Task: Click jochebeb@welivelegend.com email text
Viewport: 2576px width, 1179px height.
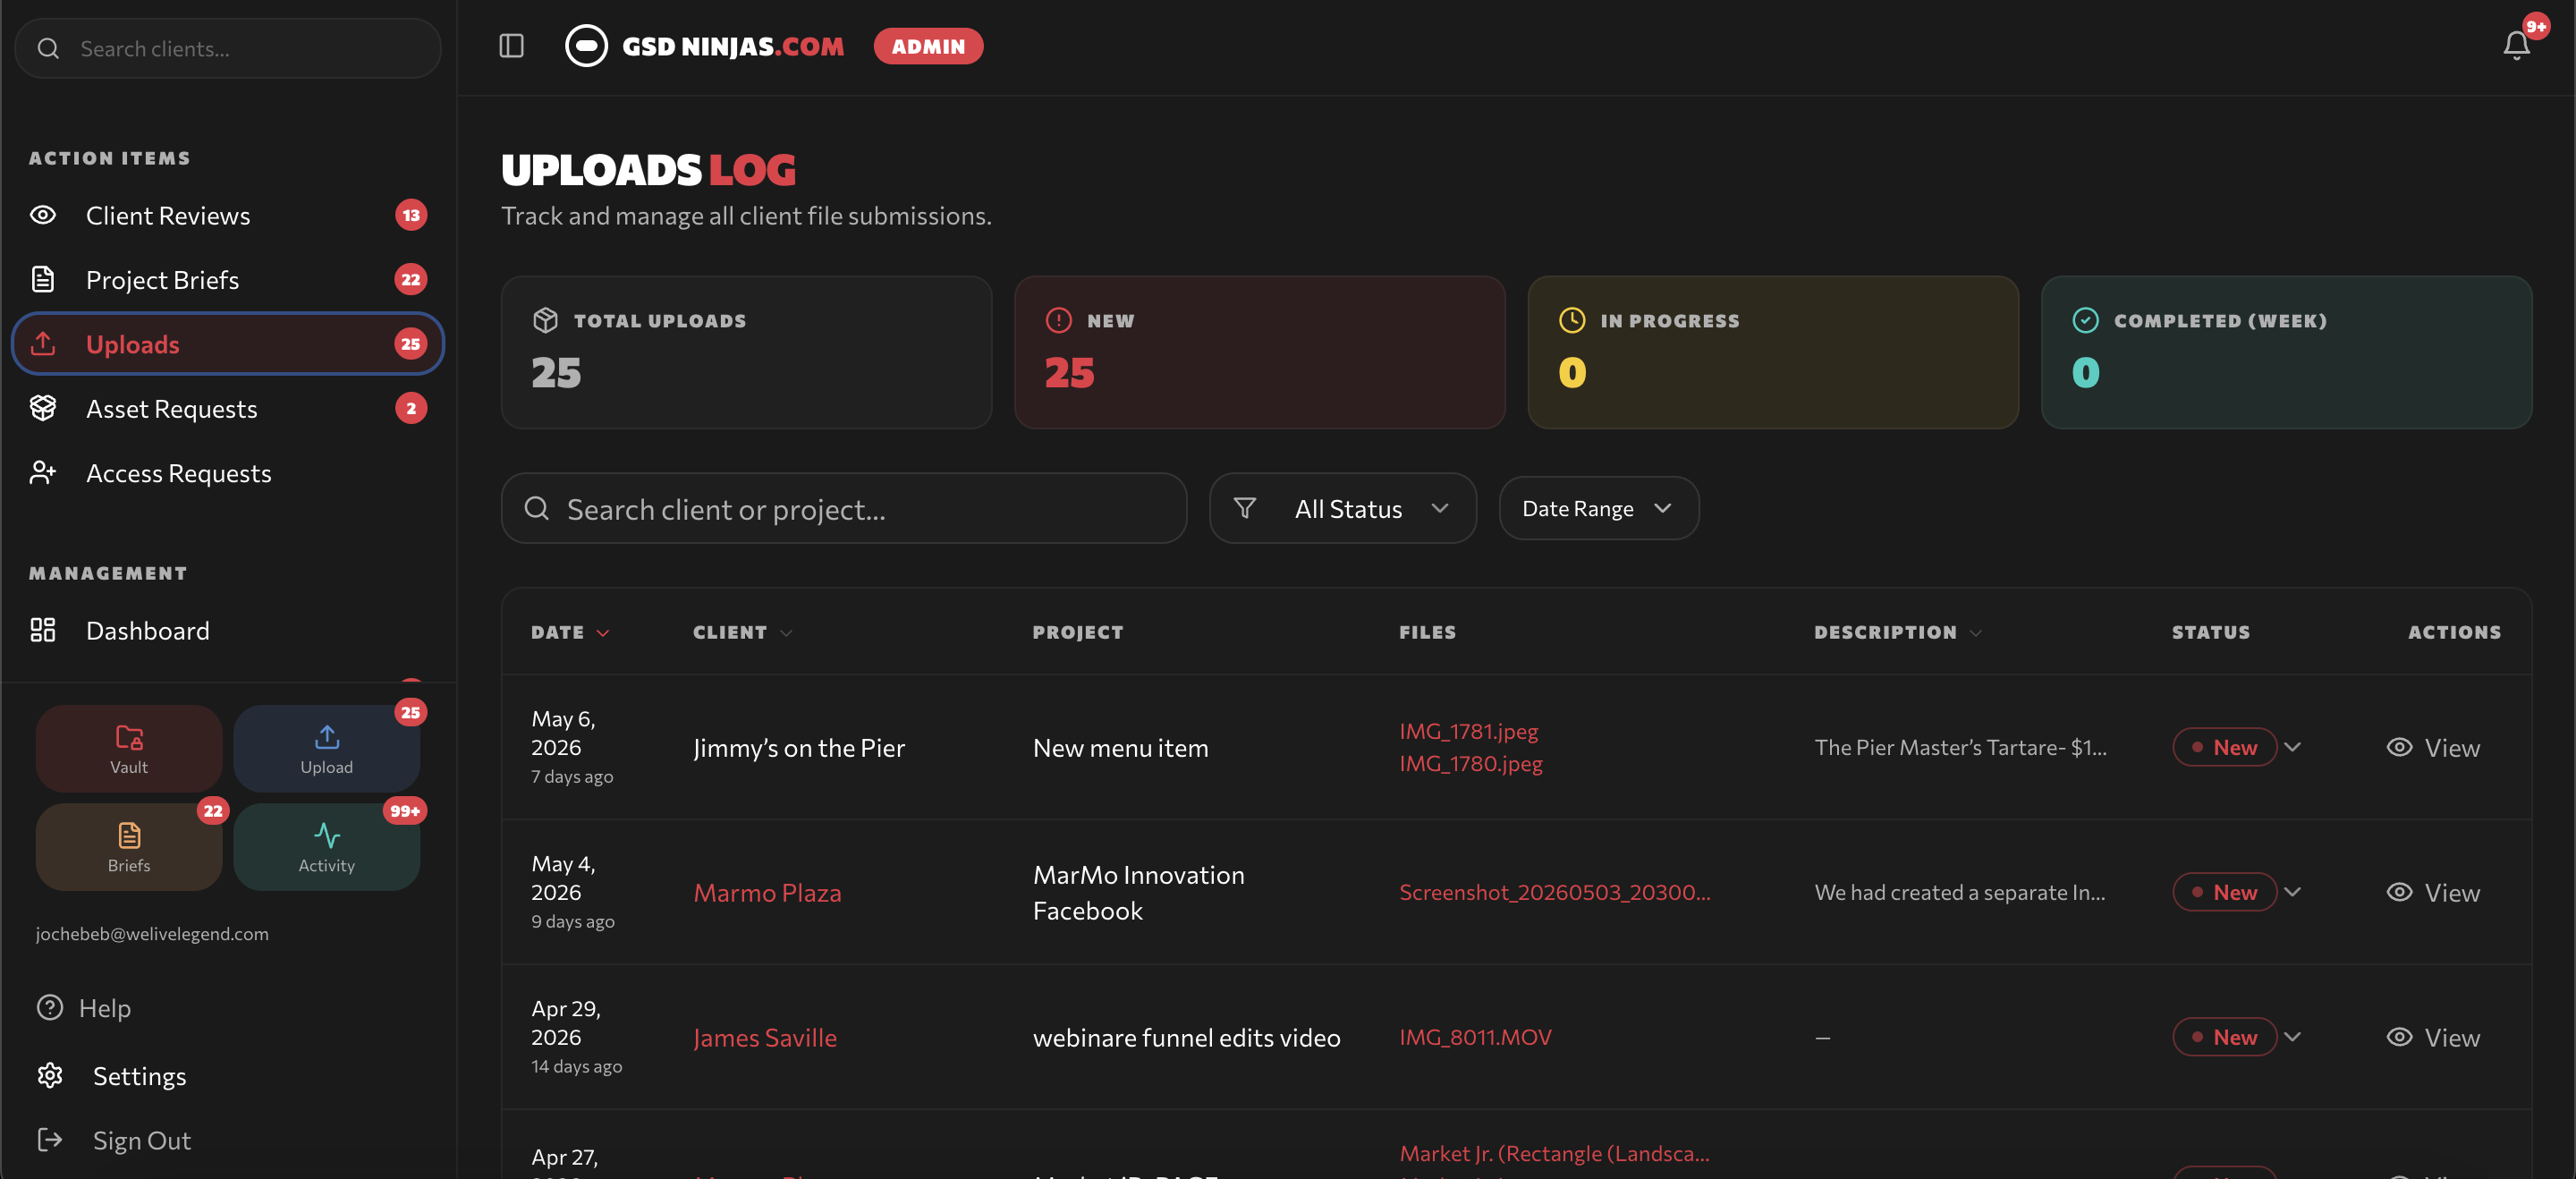Action: (152, 933)
